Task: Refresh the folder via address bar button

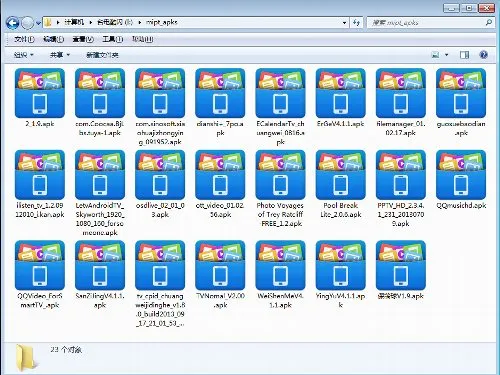Action: pos(356,23)
